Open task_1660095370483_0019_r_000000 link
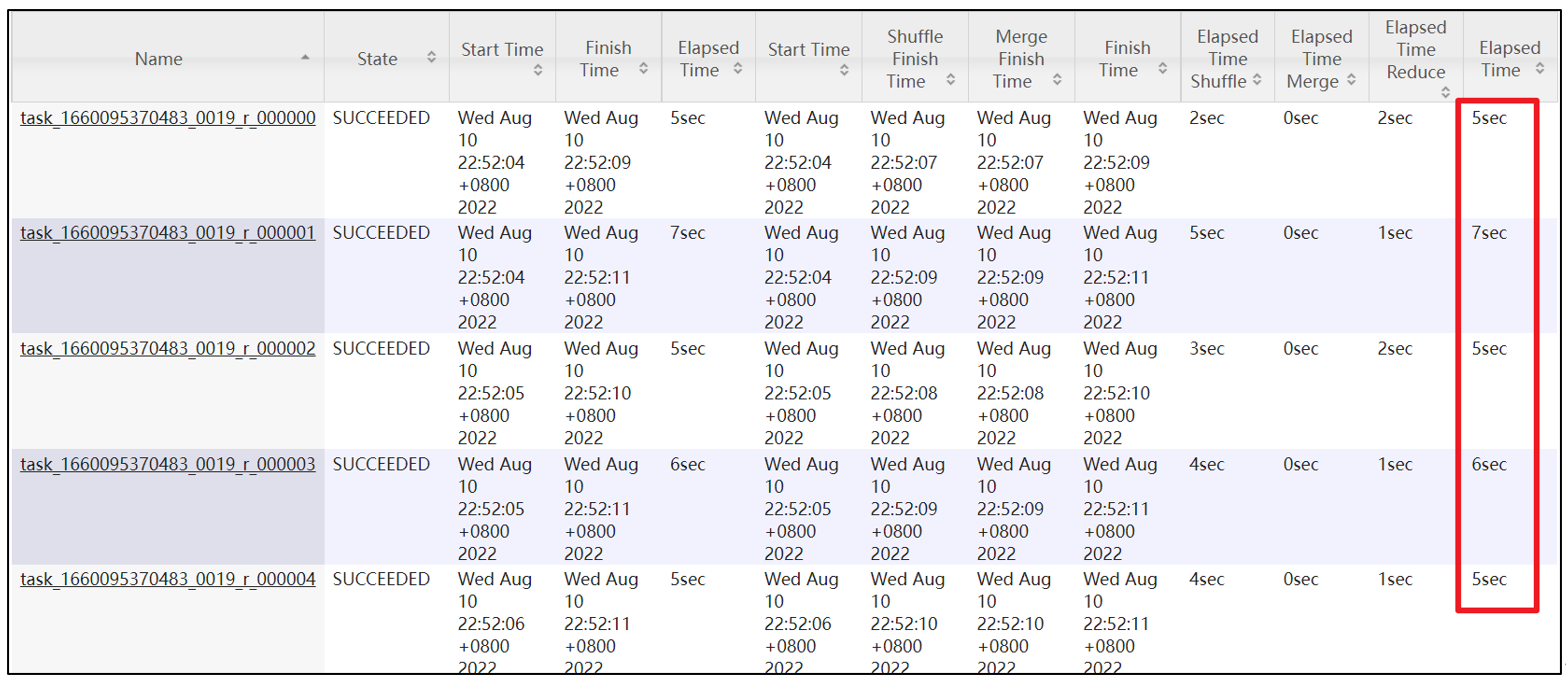 (x=168, y=118)
